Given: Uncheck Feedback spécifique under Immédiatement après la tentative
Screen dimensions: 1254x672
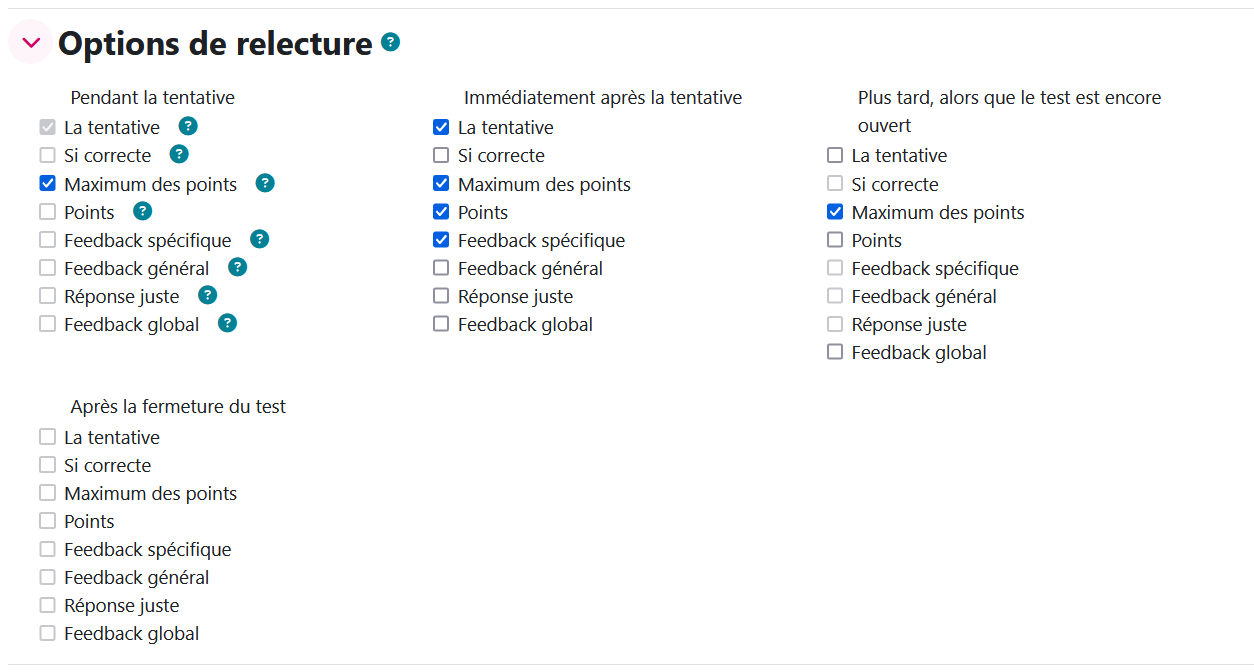Looking at the screenshot, I should [x=441, y=240].
